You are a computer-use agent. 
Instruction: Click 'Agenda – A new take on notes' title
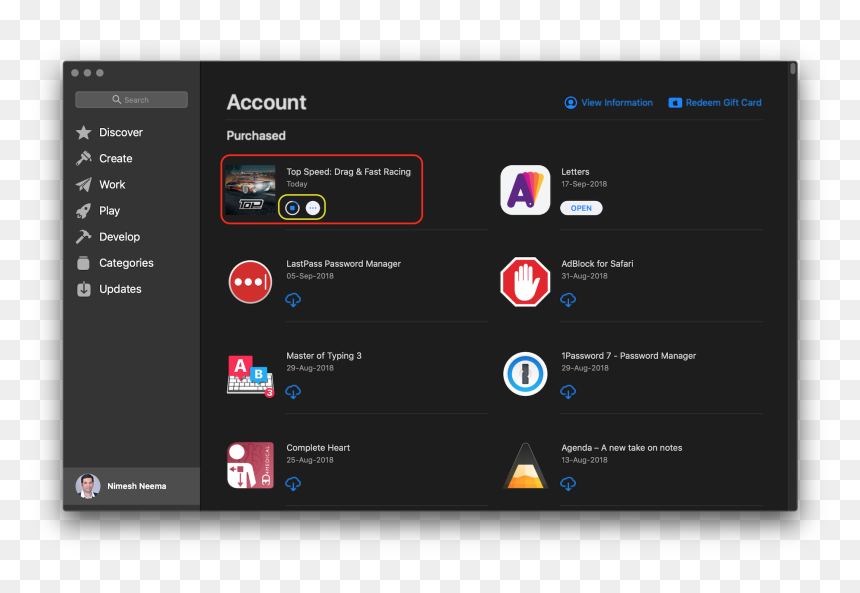coord(621,448)
